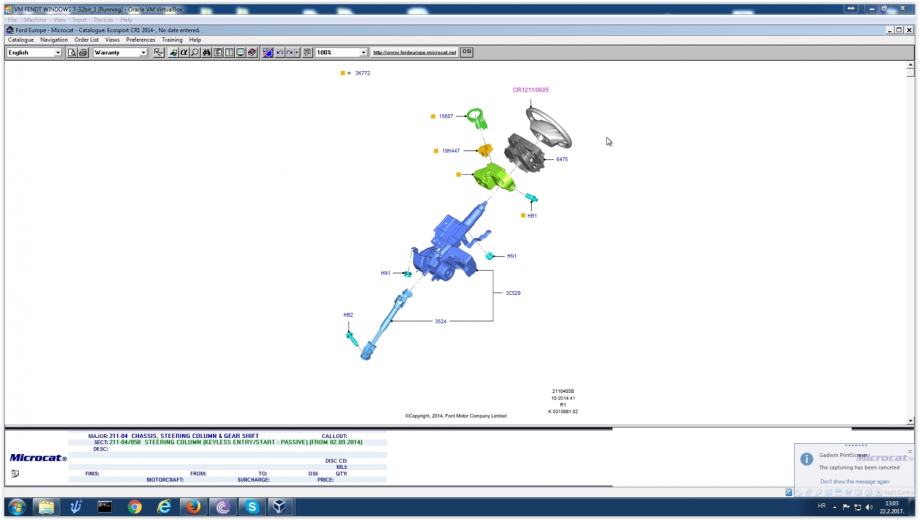919x520 pixels.
Task: Select part callout HB2
Action: click(348, 315)
